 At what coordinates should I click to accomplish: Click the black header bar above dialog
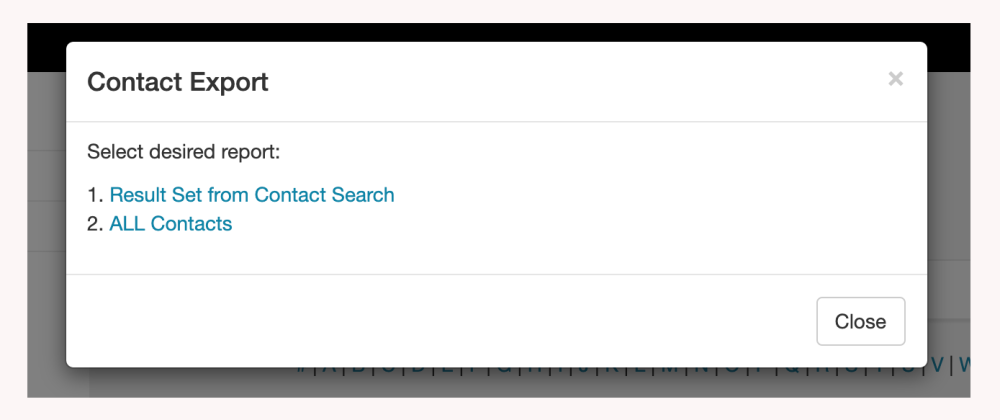500,32
